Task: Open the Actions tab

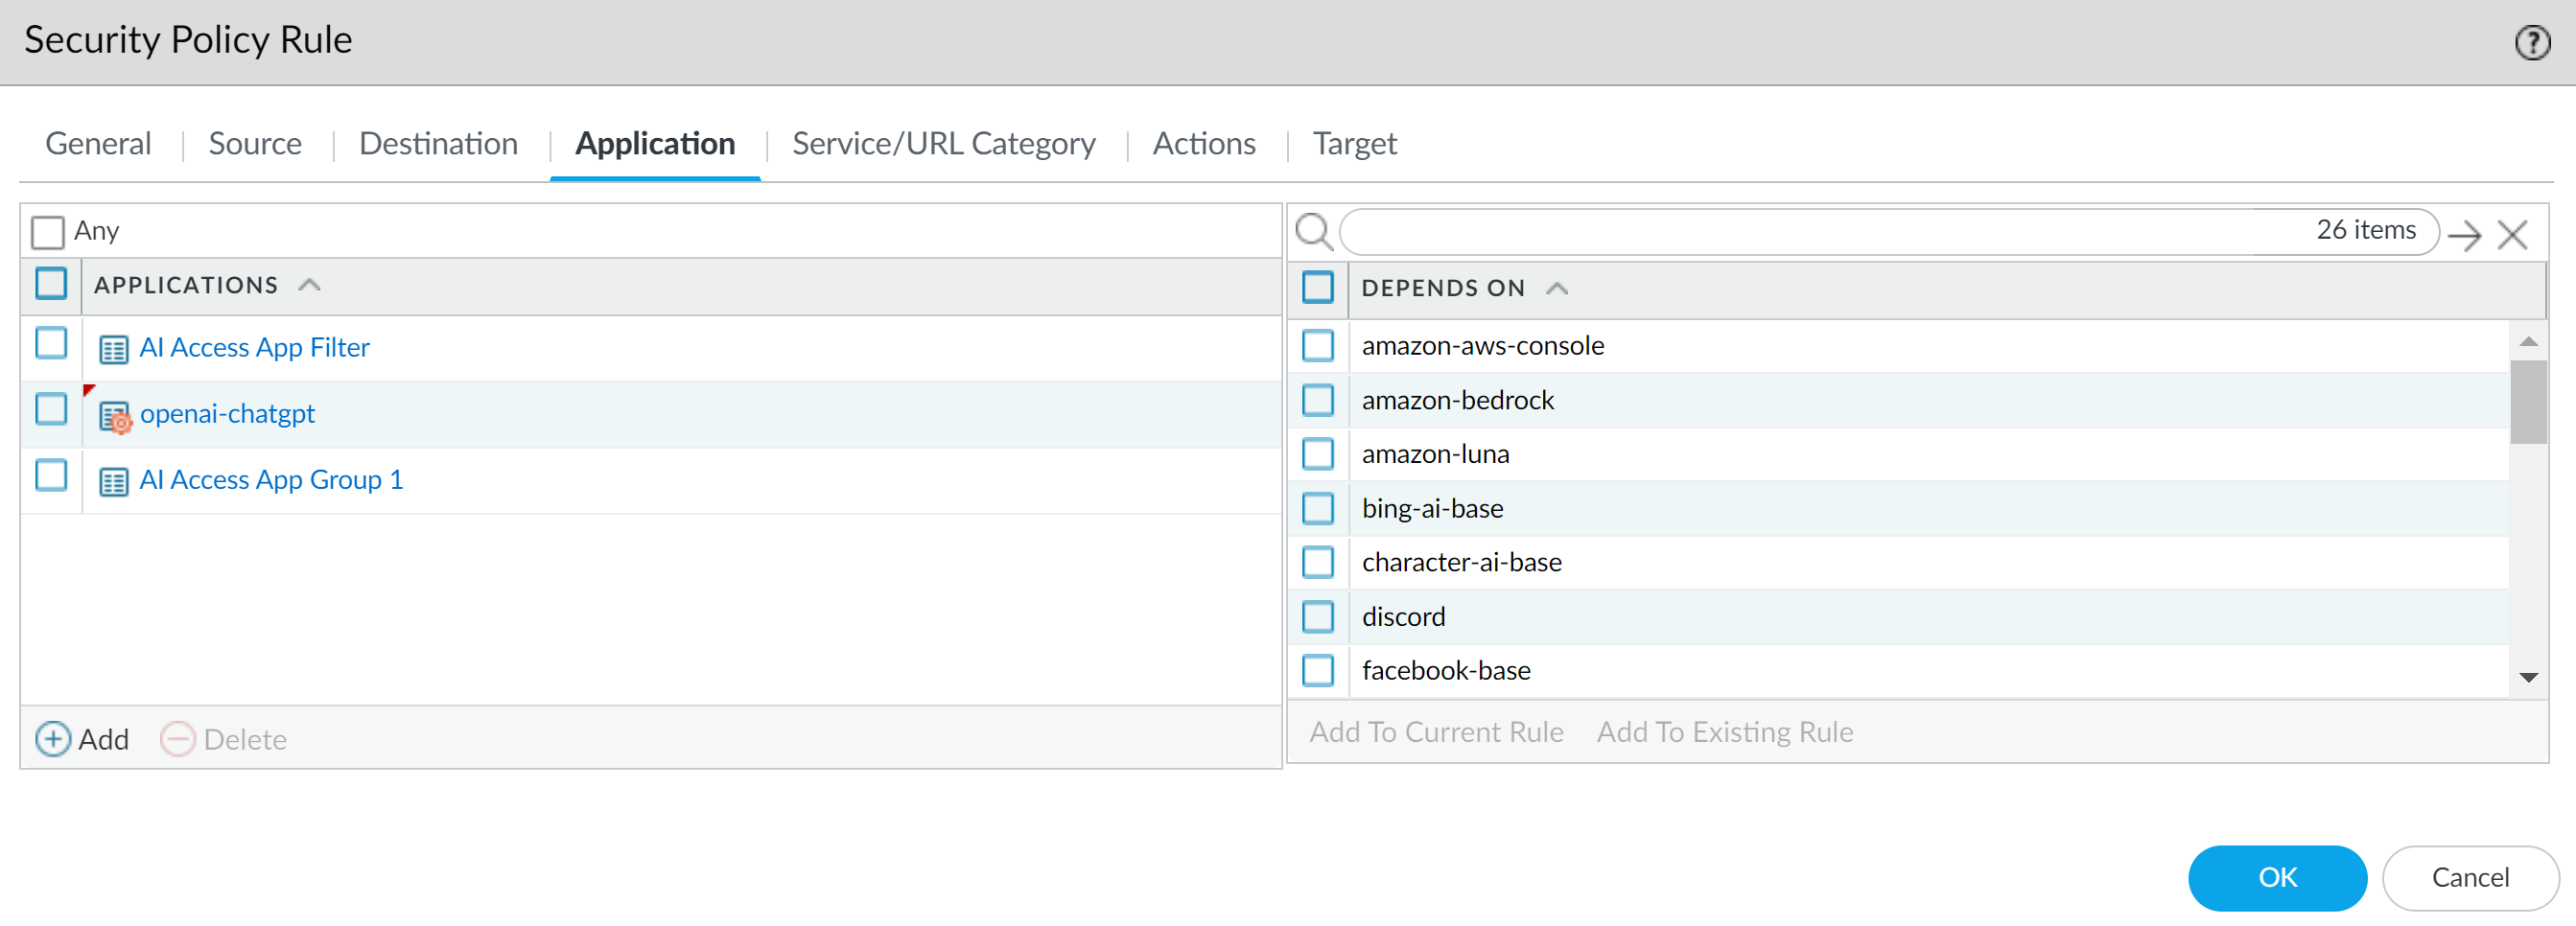Action: click(x=1203, y=144)
